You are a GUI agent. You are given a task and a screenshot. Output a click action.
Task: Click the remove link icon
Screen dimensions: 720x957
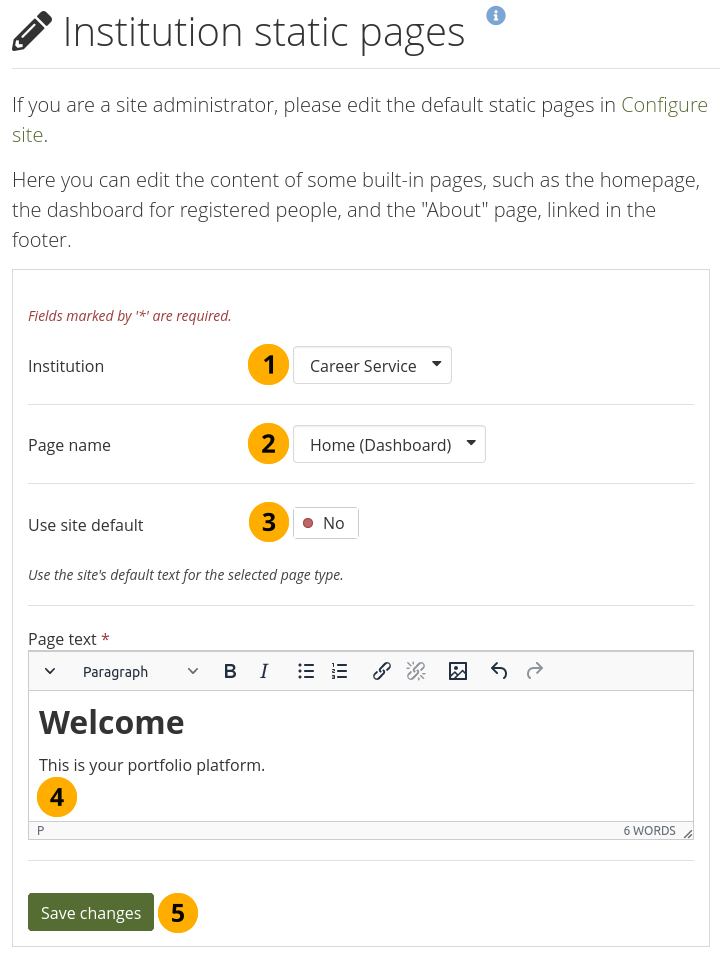pos(416,672)
